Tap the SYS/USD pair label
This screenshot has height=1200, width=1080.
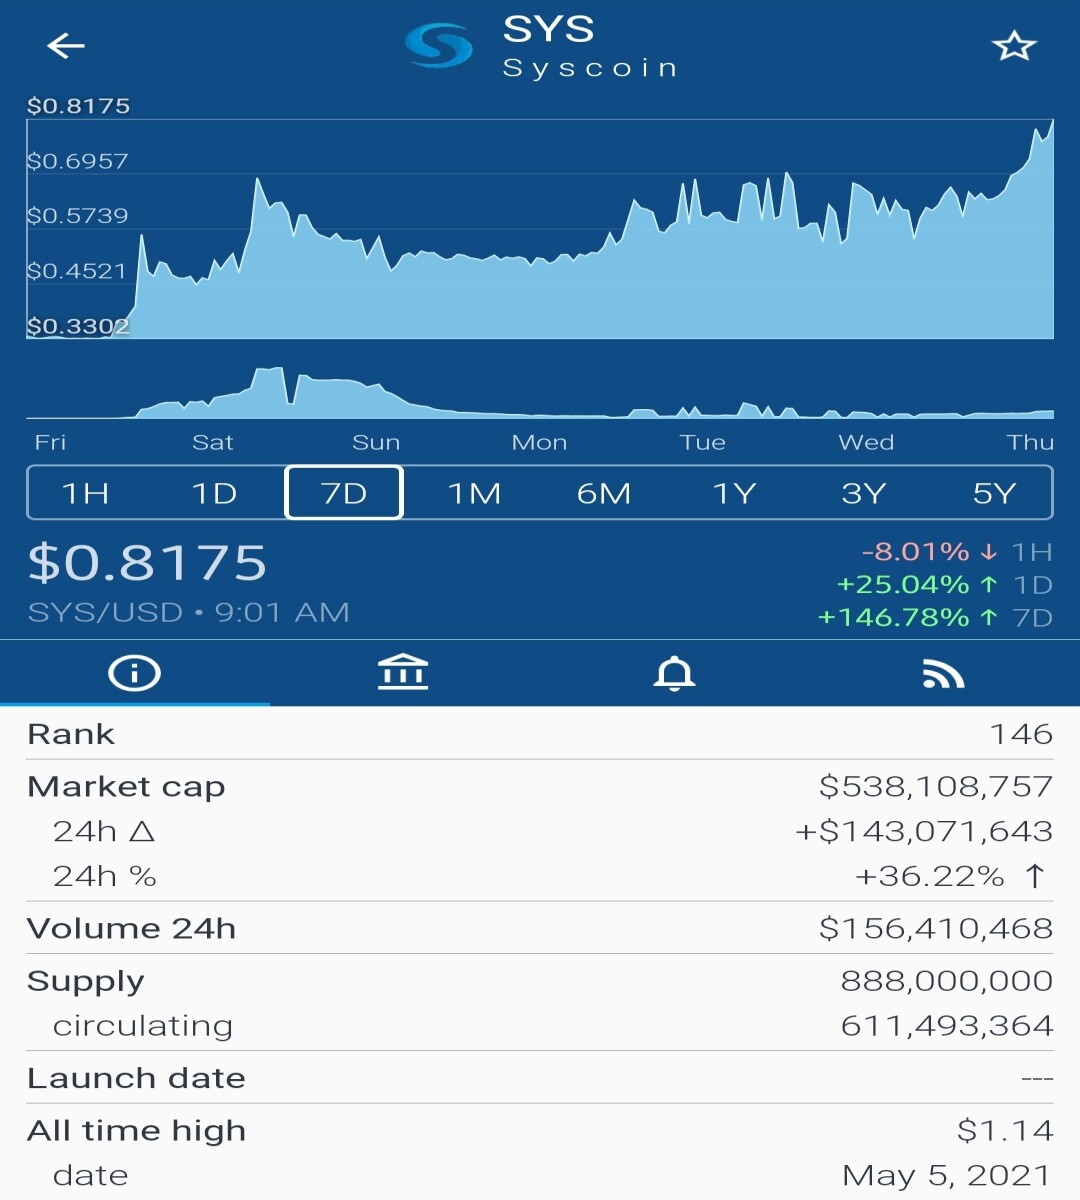pyautogui.click(x=105, y=612)
